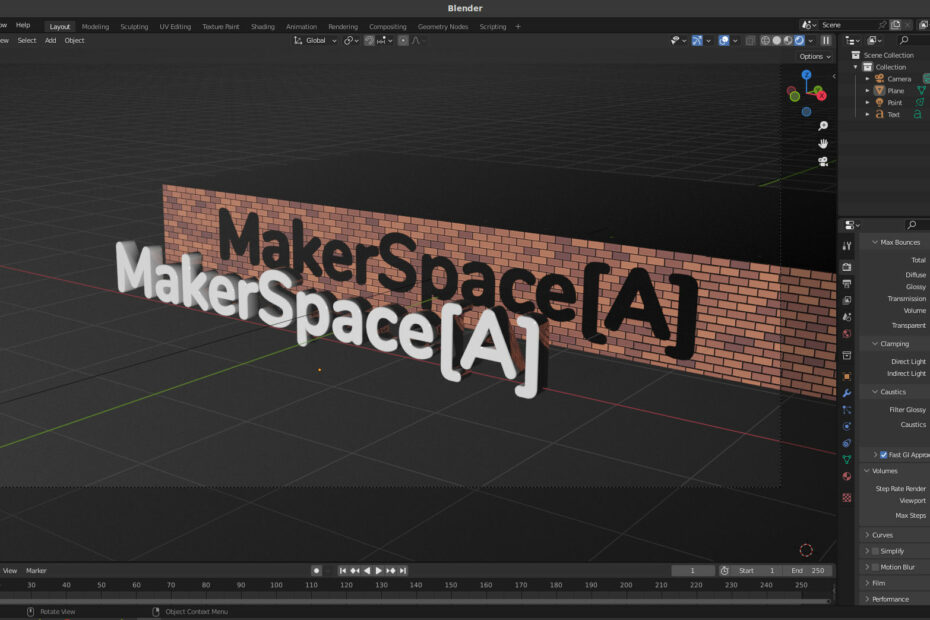Viewport: 930px width, 620px height.
Task: Open the Modifier properties wrench tab
Action: point(847,393)
